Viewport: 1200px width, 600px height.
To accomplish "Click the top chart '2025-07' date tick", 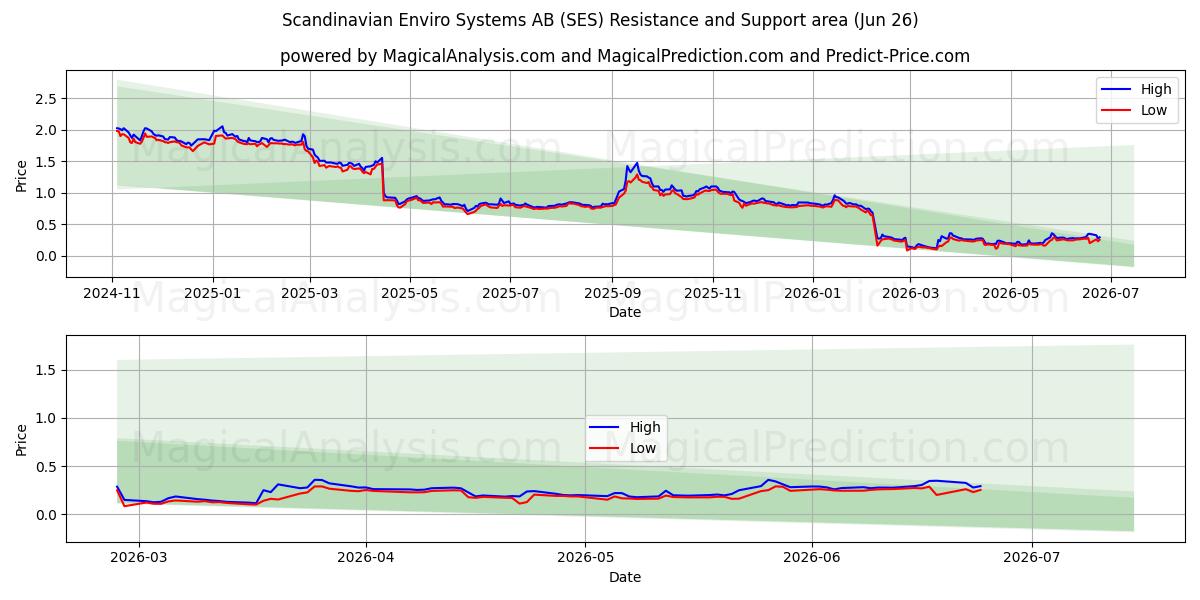I will pyautogui.click(x=510, y=295).
